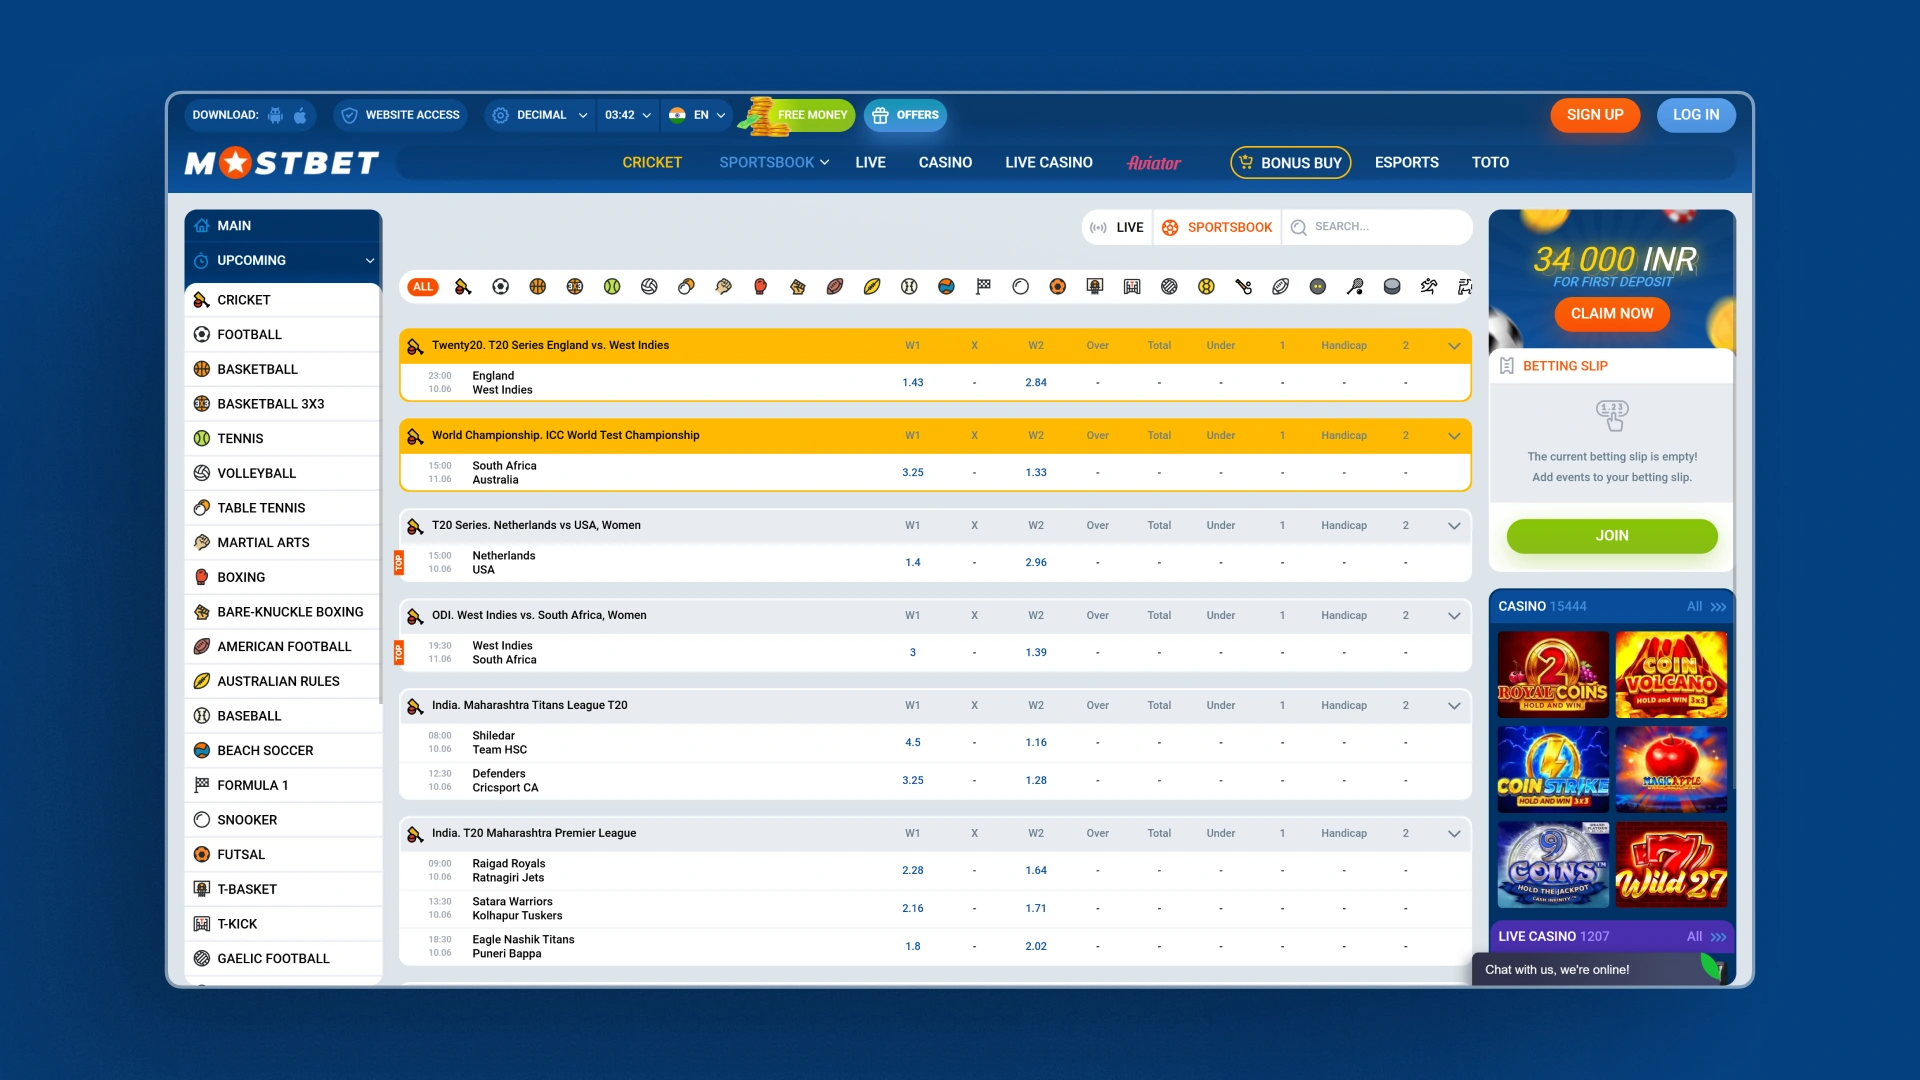Toggle the LIVE events view
Screen dimensions: 1920x1080
click(1117, 228)
